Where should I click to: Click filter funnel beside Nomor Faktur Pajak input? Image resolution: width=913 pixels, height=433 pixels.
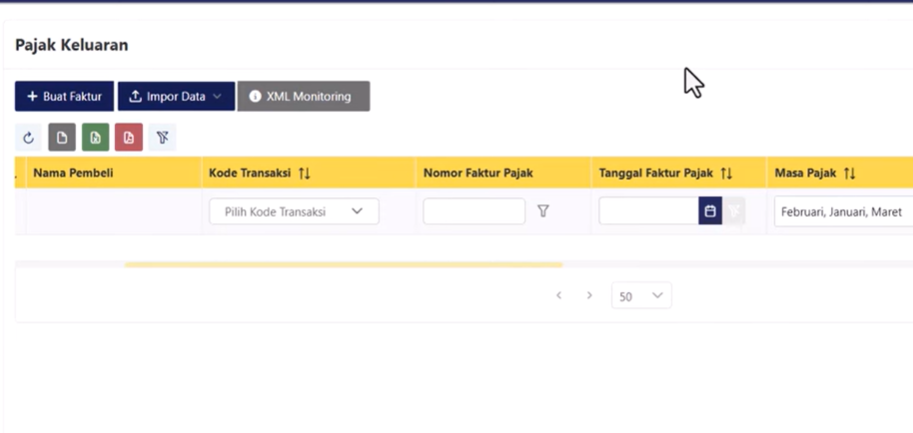[543, 211]
